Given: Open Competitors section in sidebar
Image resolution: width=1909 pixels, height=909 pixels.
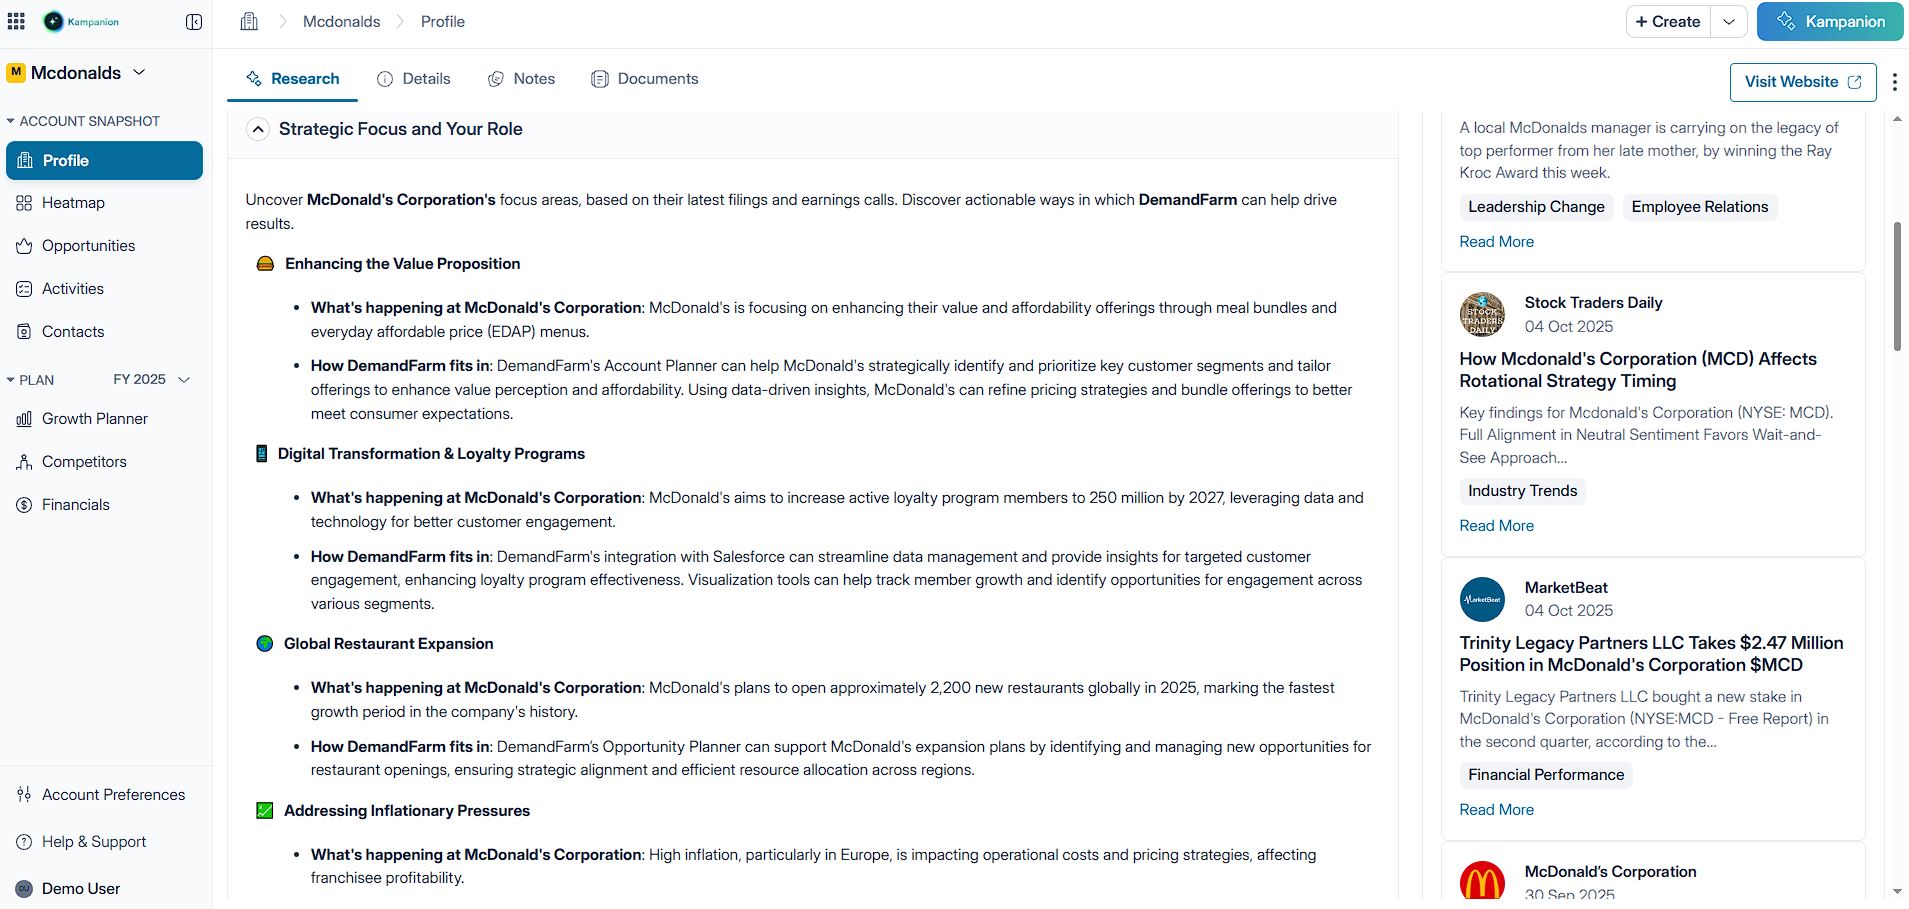Looking at the screenshot, I should click(x=84, y=462).
